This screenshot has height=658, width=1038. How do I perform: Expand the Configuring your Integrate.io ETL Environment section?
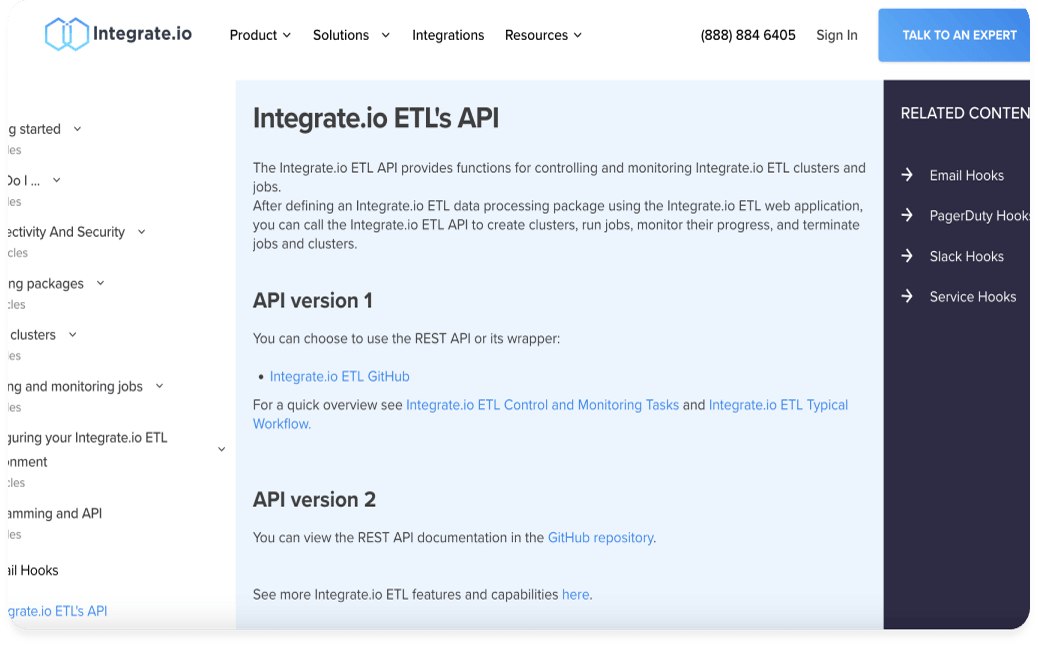221,449
